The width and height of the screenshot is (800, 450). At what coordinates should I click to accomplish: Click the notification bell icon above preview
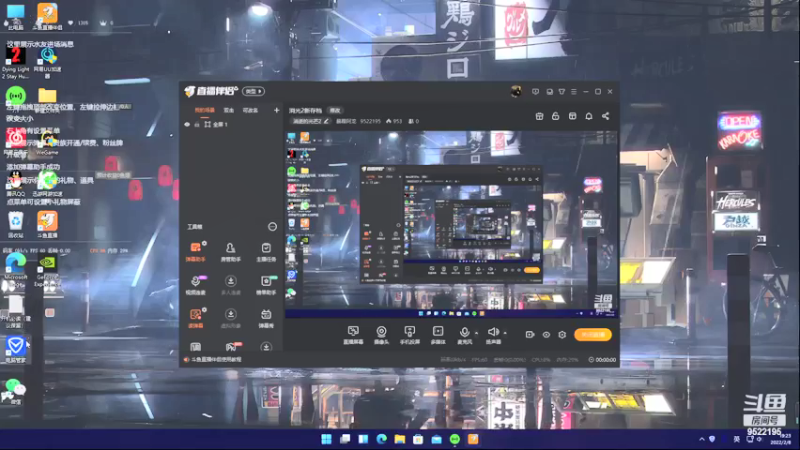(589, 116)
